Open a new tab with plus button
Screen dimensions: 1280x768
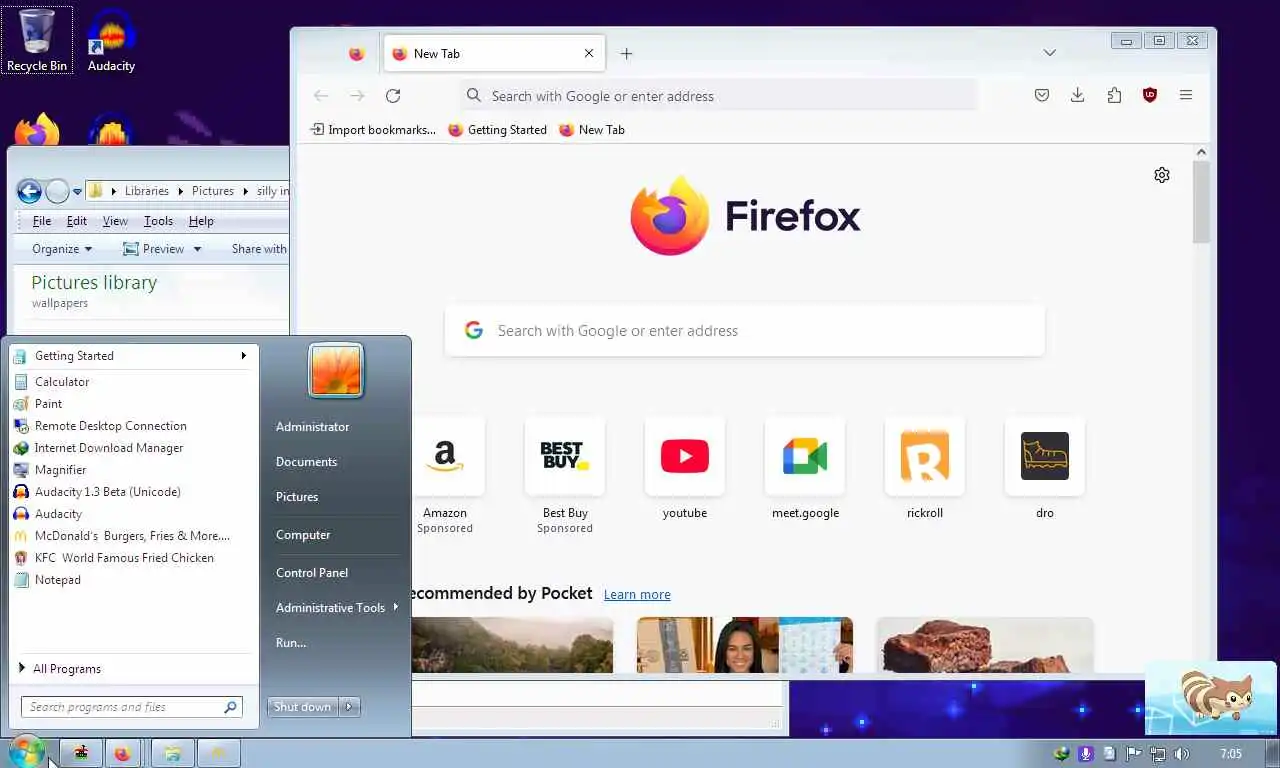point(626,54)
